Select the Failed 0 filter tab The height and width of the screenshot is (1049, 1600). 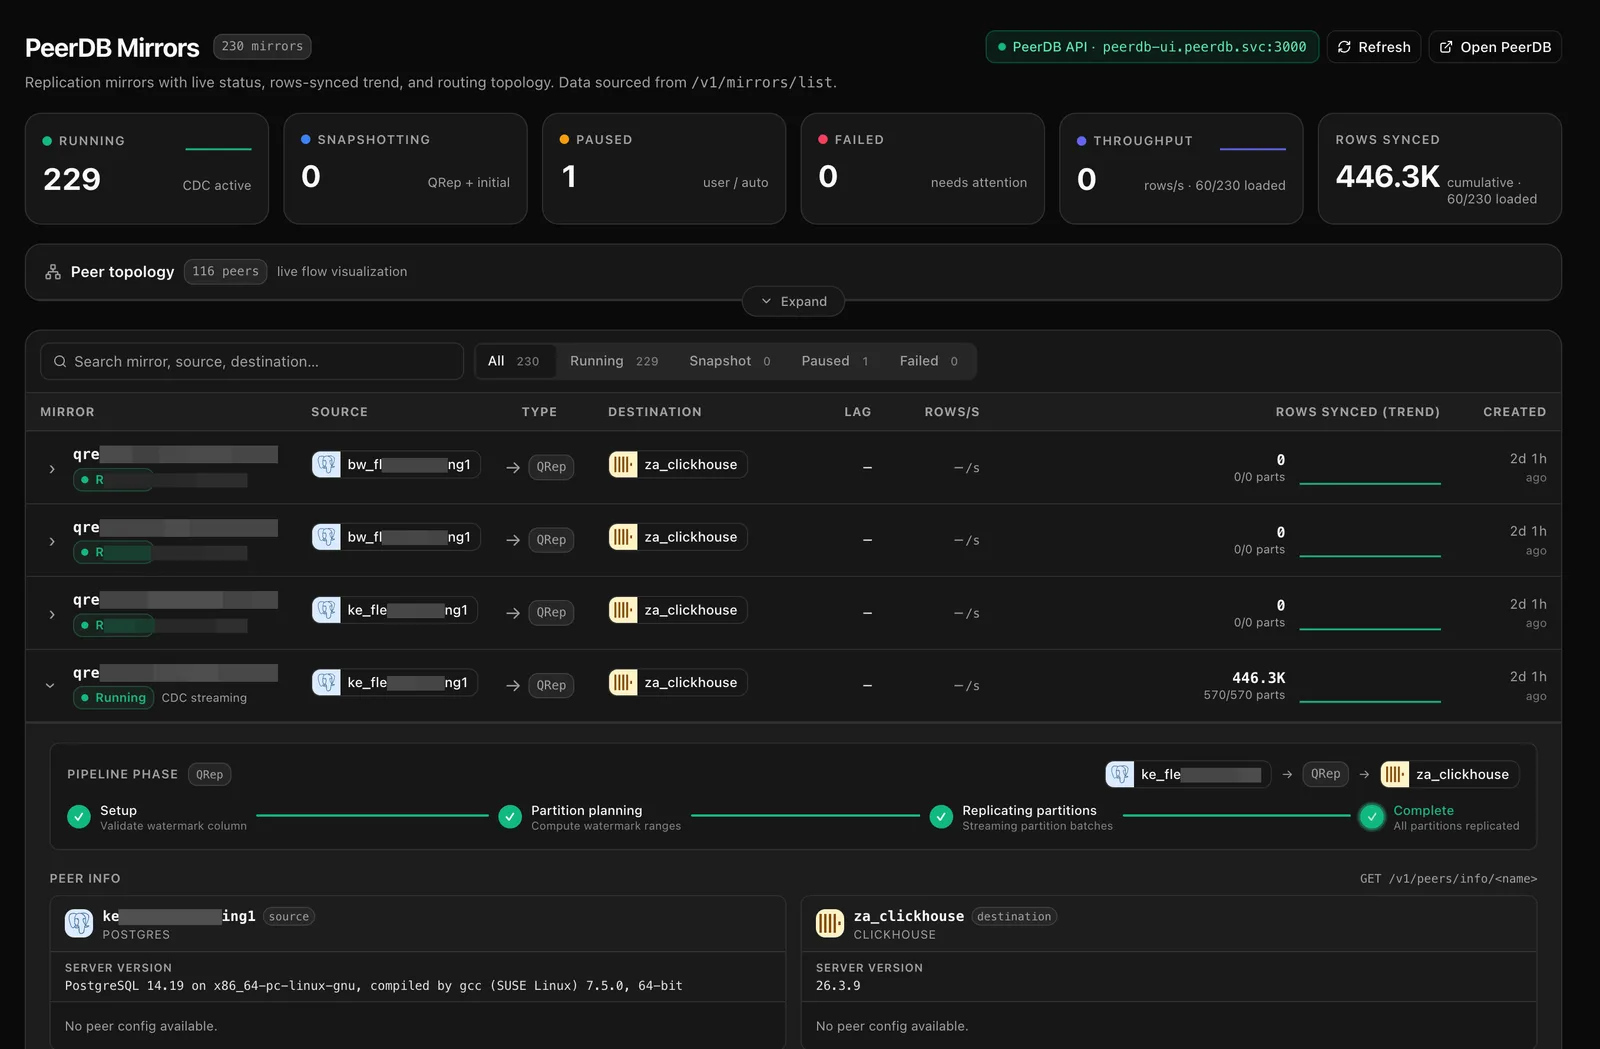(x=929, y=361)
